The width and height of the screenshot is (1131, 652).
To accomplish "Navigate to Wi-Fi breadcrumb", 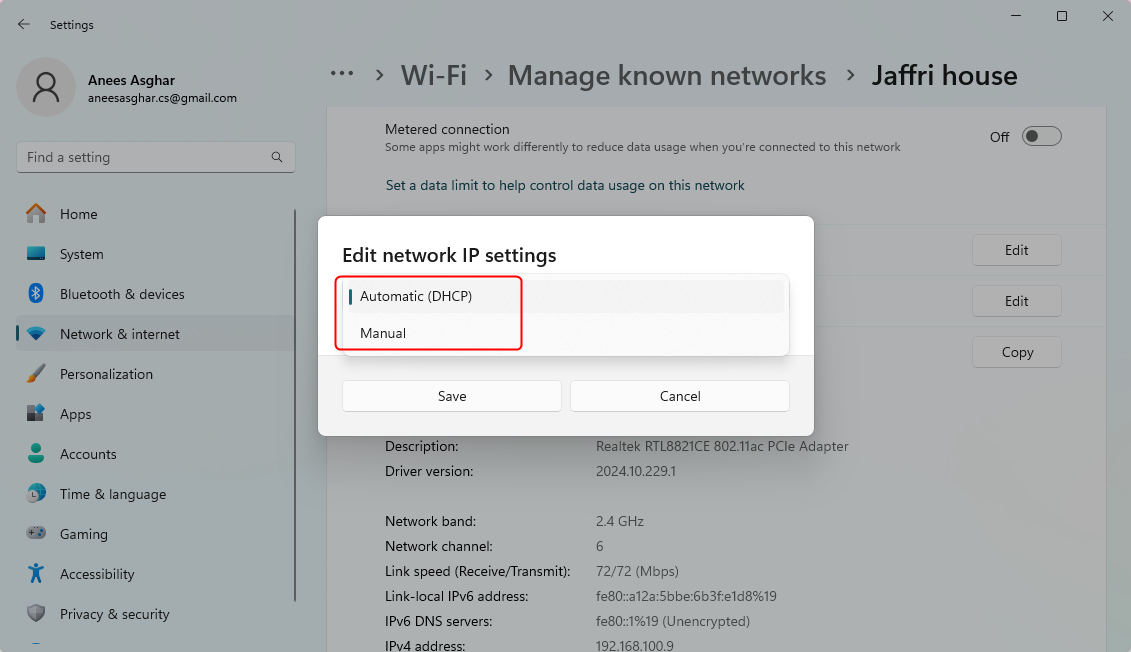I will point(433,74).
